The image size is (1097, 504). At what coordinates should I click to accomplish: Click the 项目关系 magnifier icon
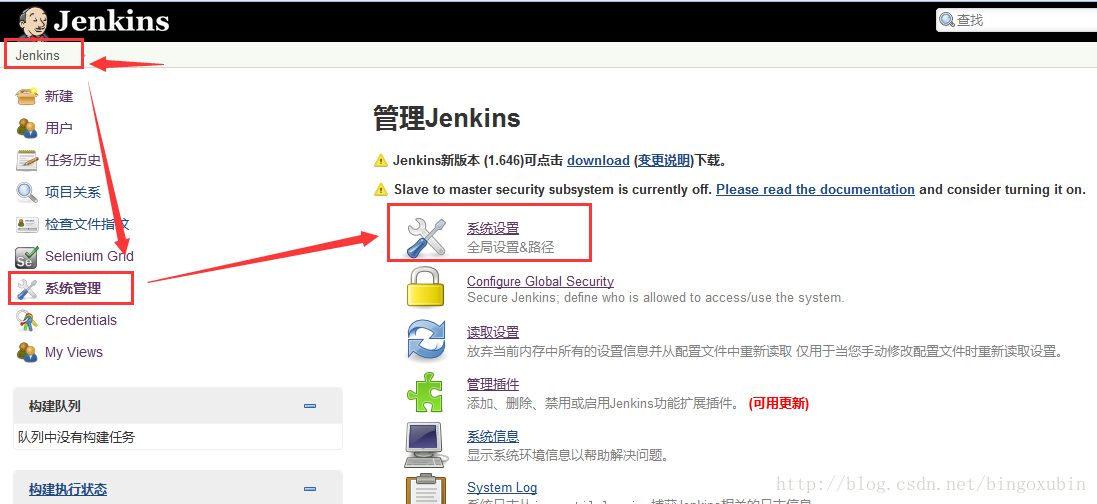pyautogui.click(x=27, y=192)
